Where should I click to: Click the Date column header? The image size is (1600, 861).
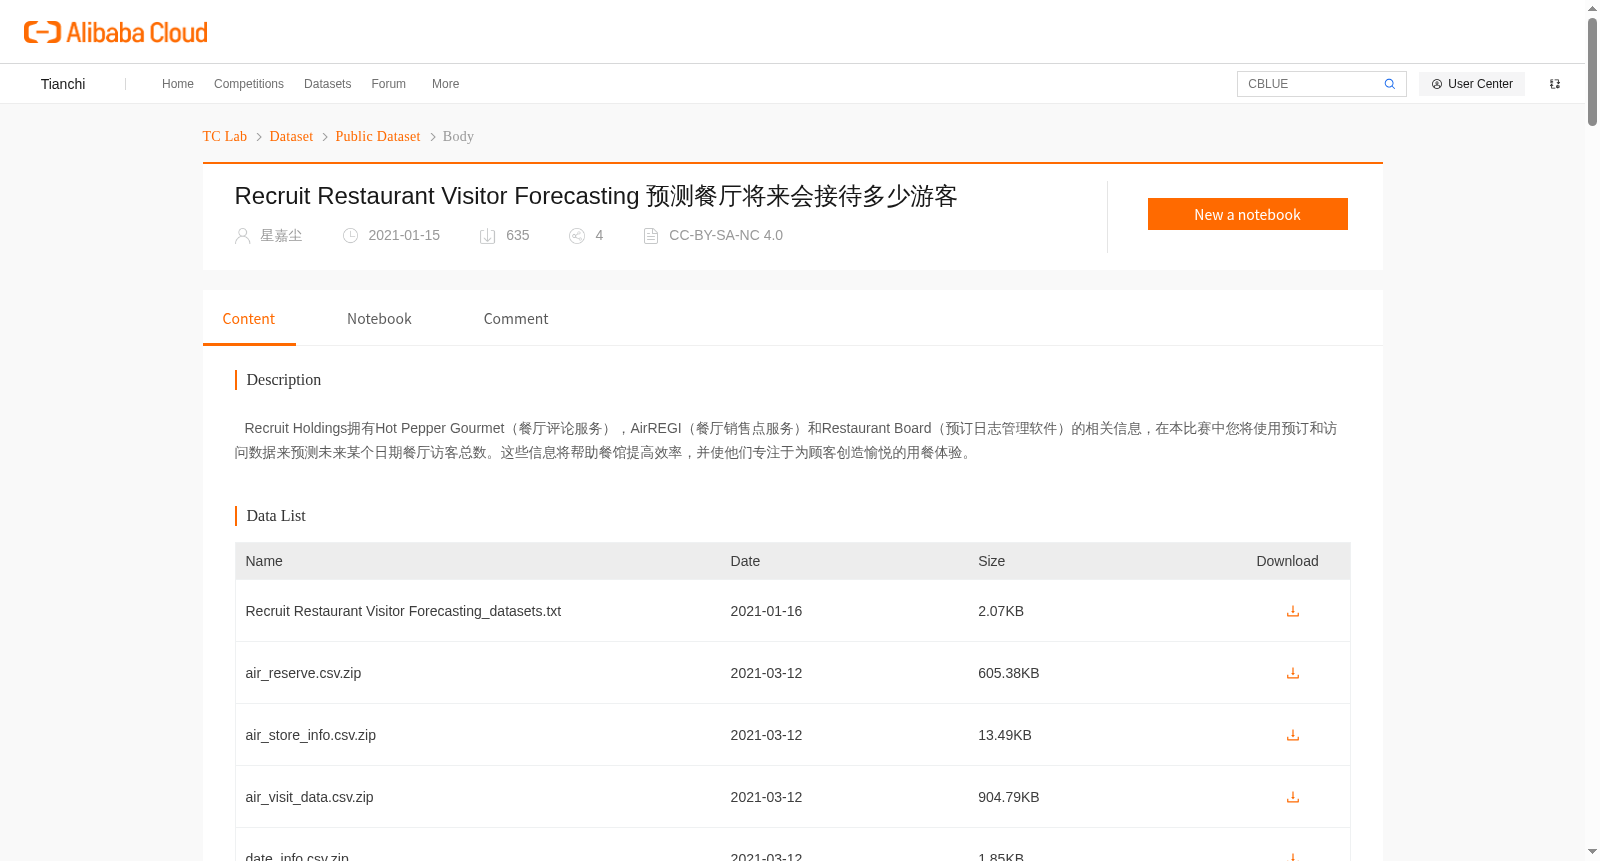tap(745, 561)
